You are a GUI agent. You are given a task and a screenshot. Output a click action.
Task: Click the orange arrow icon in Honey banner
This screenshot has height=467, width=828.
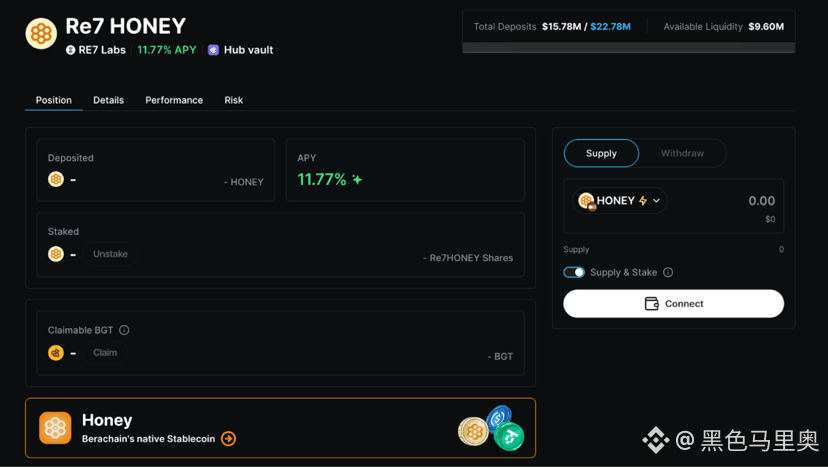(x=229, y=438)
